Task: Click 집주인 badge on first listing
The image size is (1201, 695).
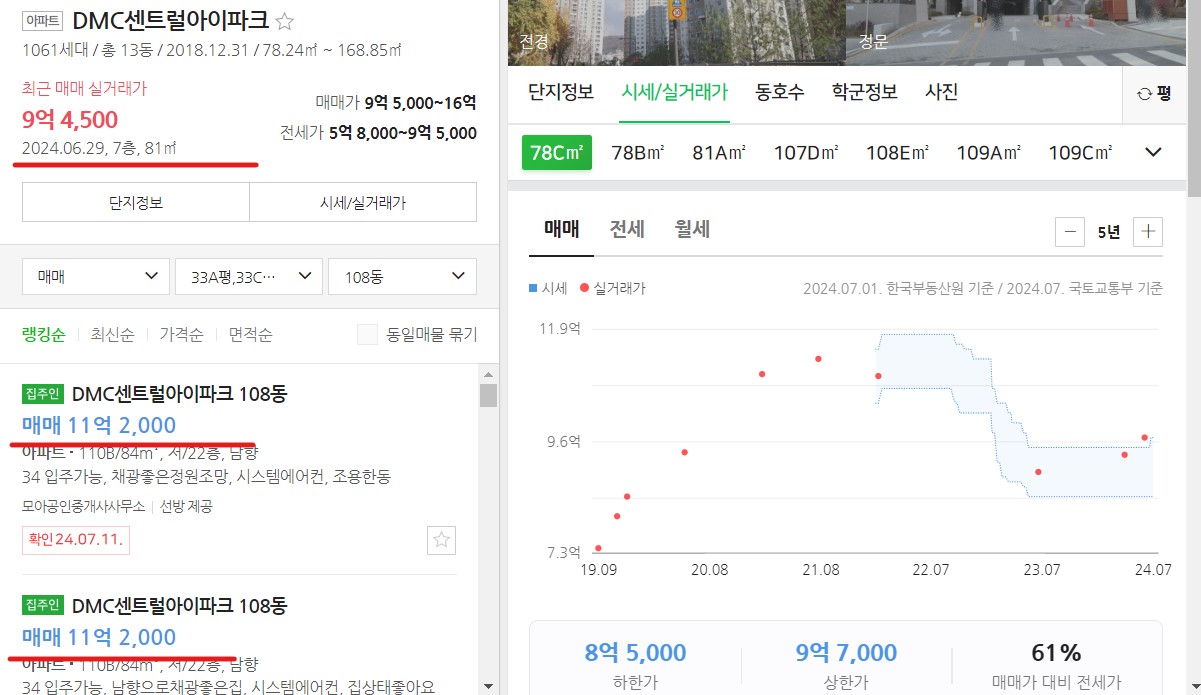Action: [43, 394]
